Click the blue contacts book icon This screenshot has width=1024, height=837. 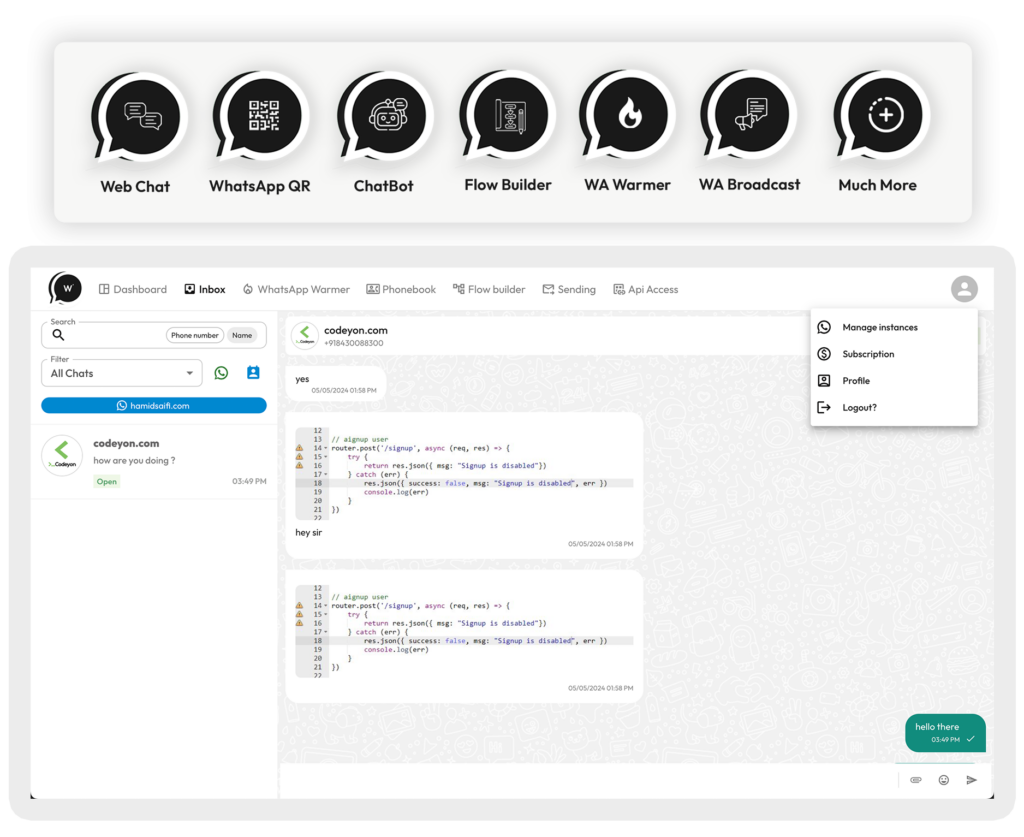(x=253, y=373)
